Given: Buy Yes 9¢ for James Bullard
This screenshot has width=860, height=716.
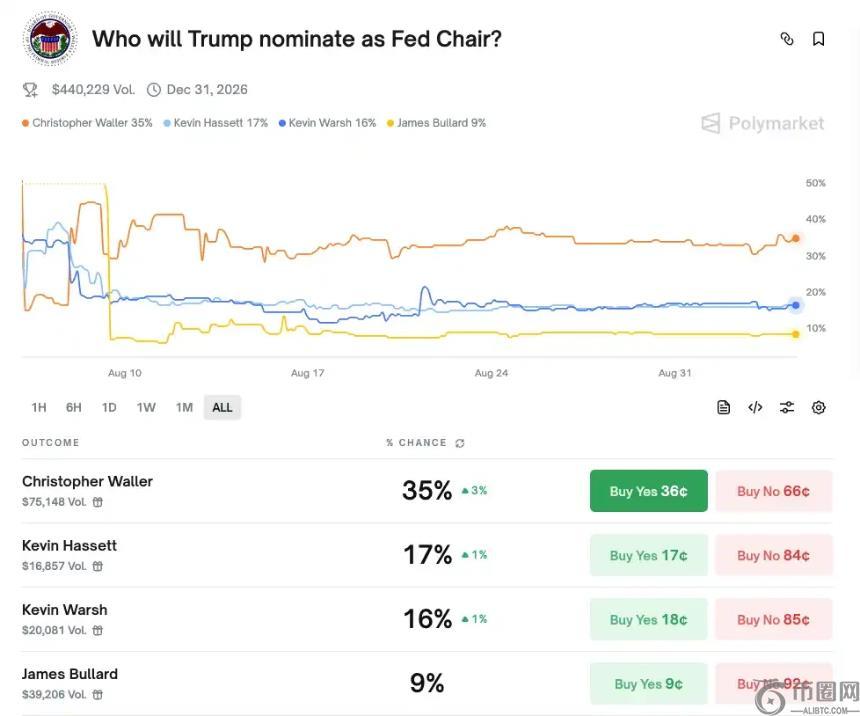Looking at the screenshot, I should [x=648, y=683].
